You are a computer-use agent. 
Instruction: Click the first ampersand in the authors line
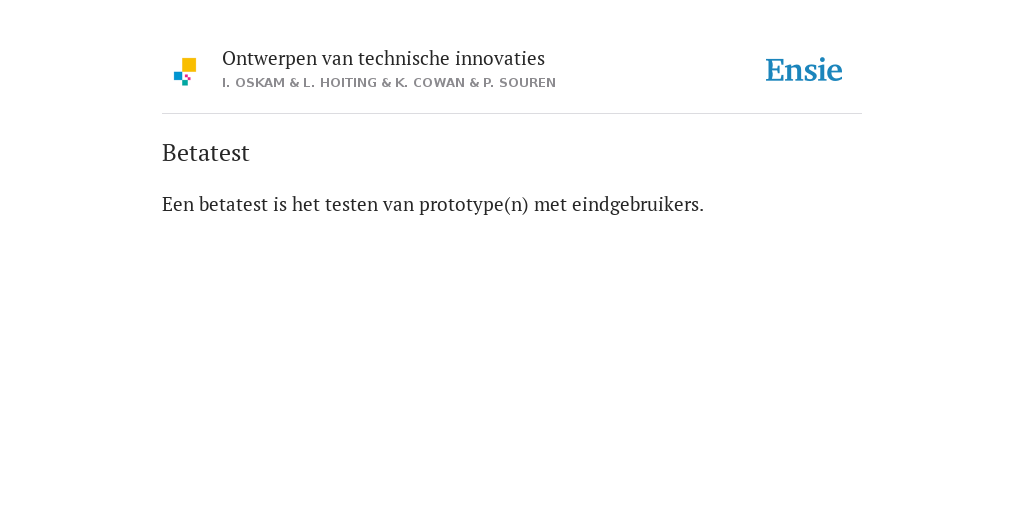(x=295, y=83)
